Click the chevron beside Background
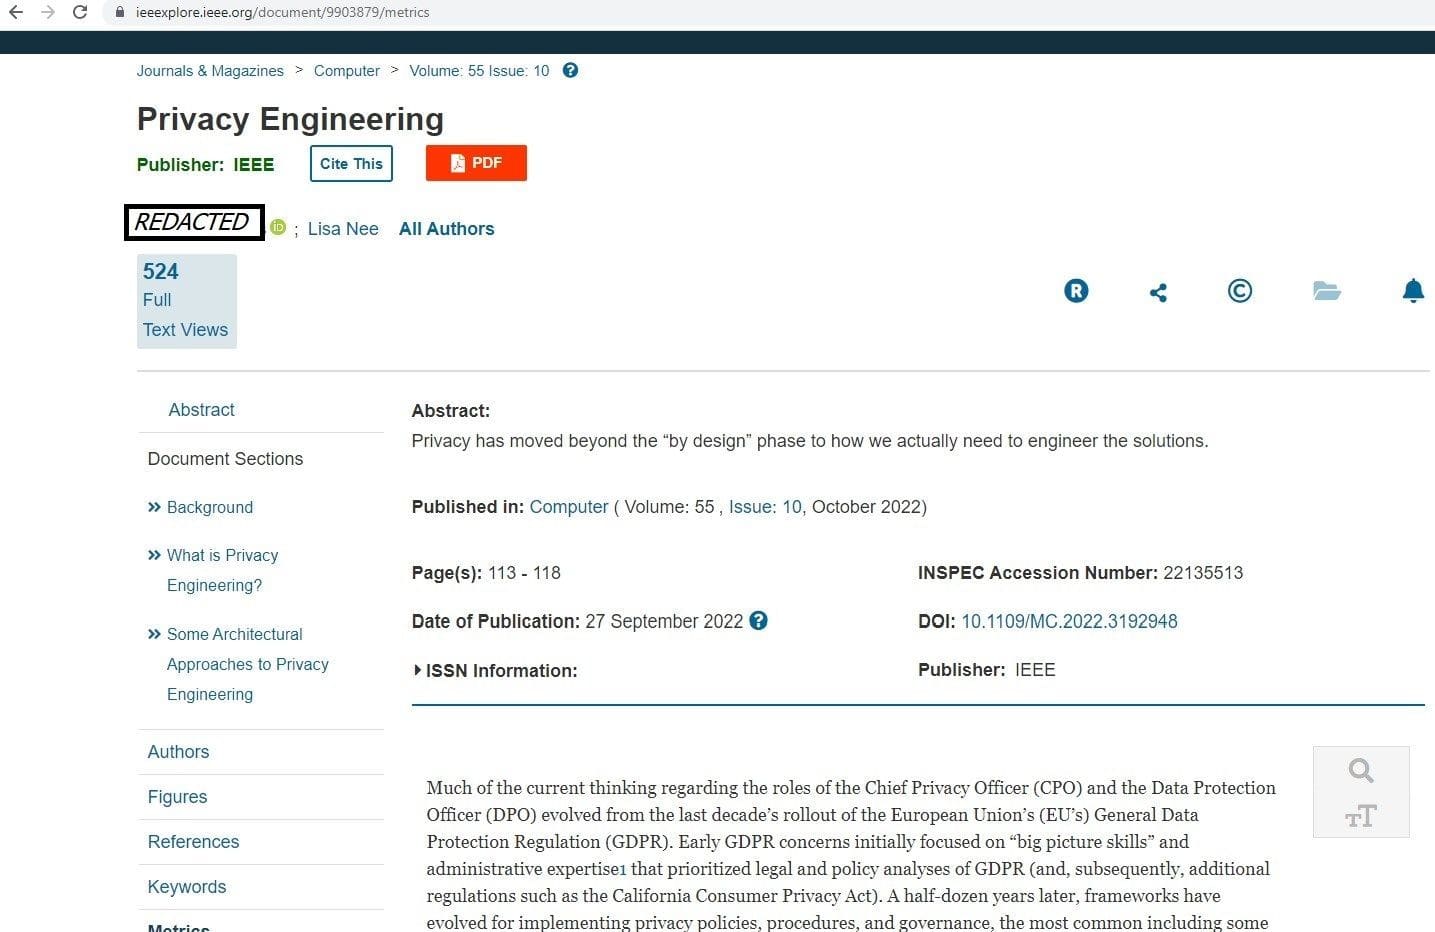 pyautogui.click(x=154, y=507)
